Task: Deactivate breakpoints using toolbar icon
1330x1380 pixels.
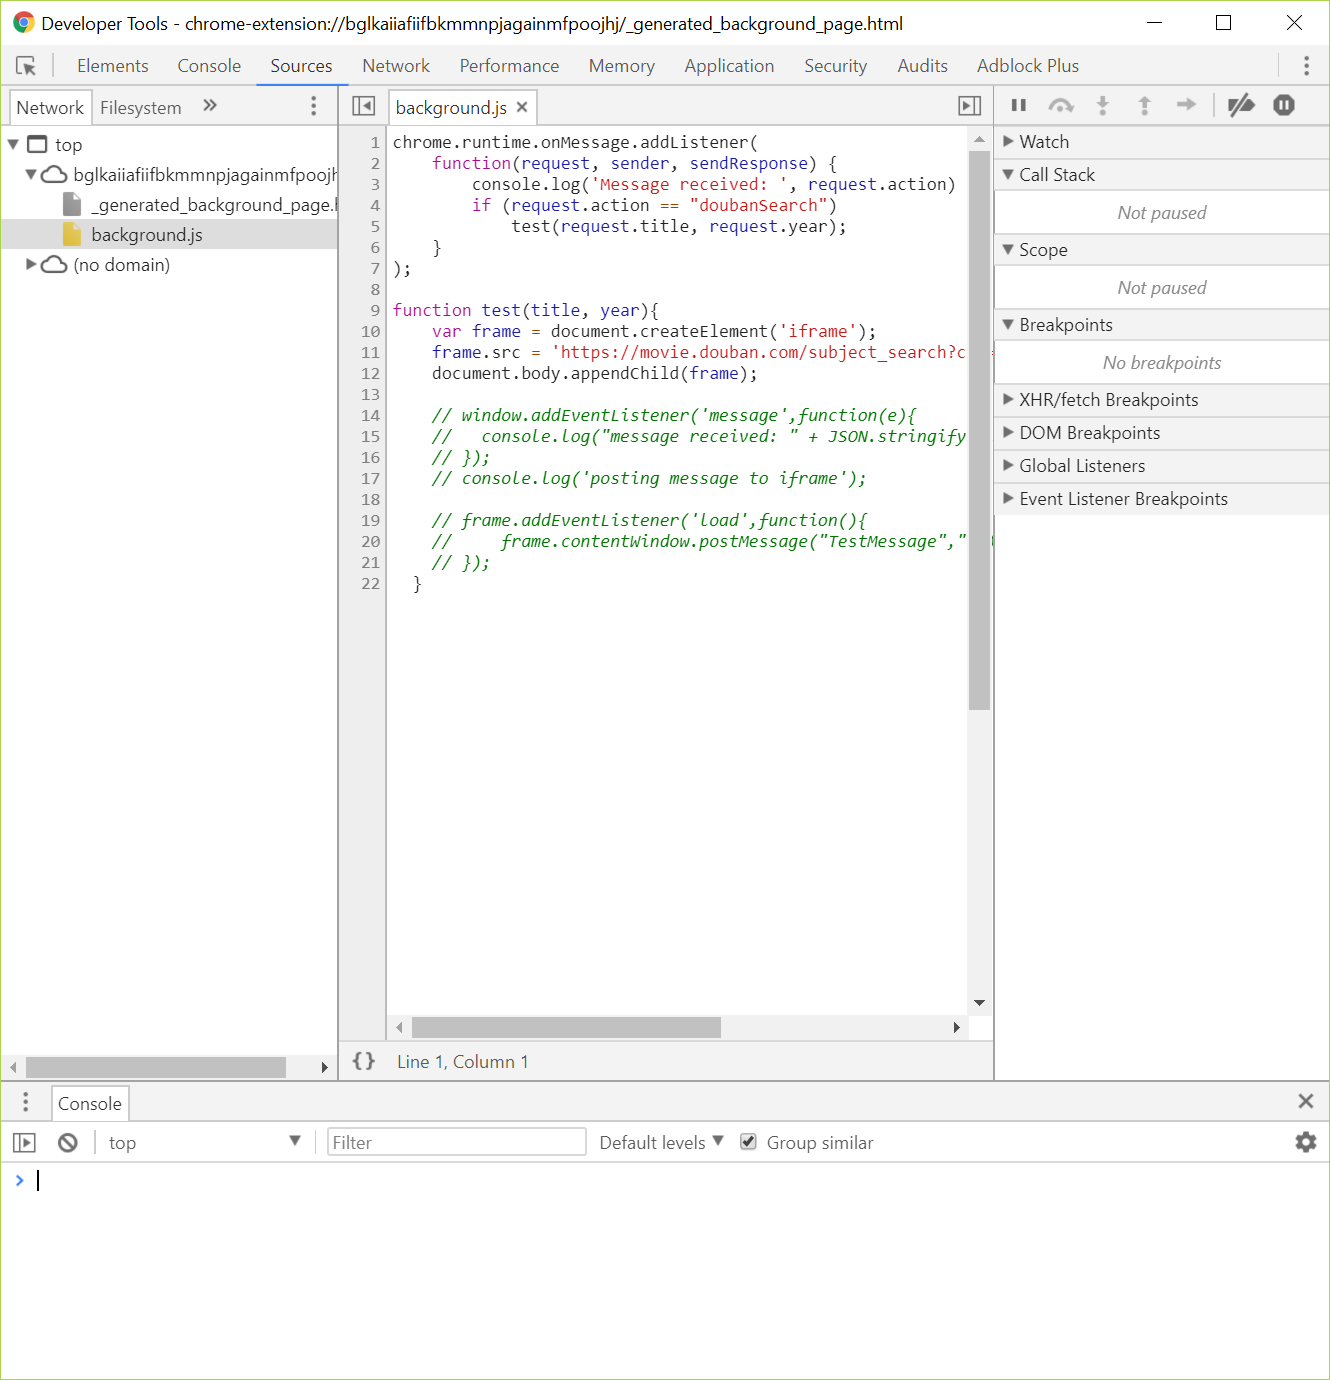Action: [1241, 105]
